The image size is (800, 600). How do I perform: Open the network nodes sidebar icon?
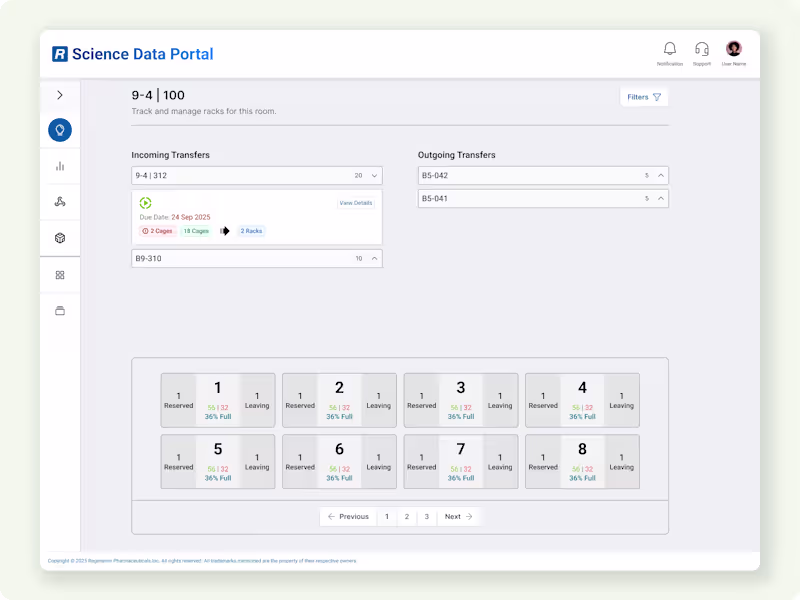point(60,202)
